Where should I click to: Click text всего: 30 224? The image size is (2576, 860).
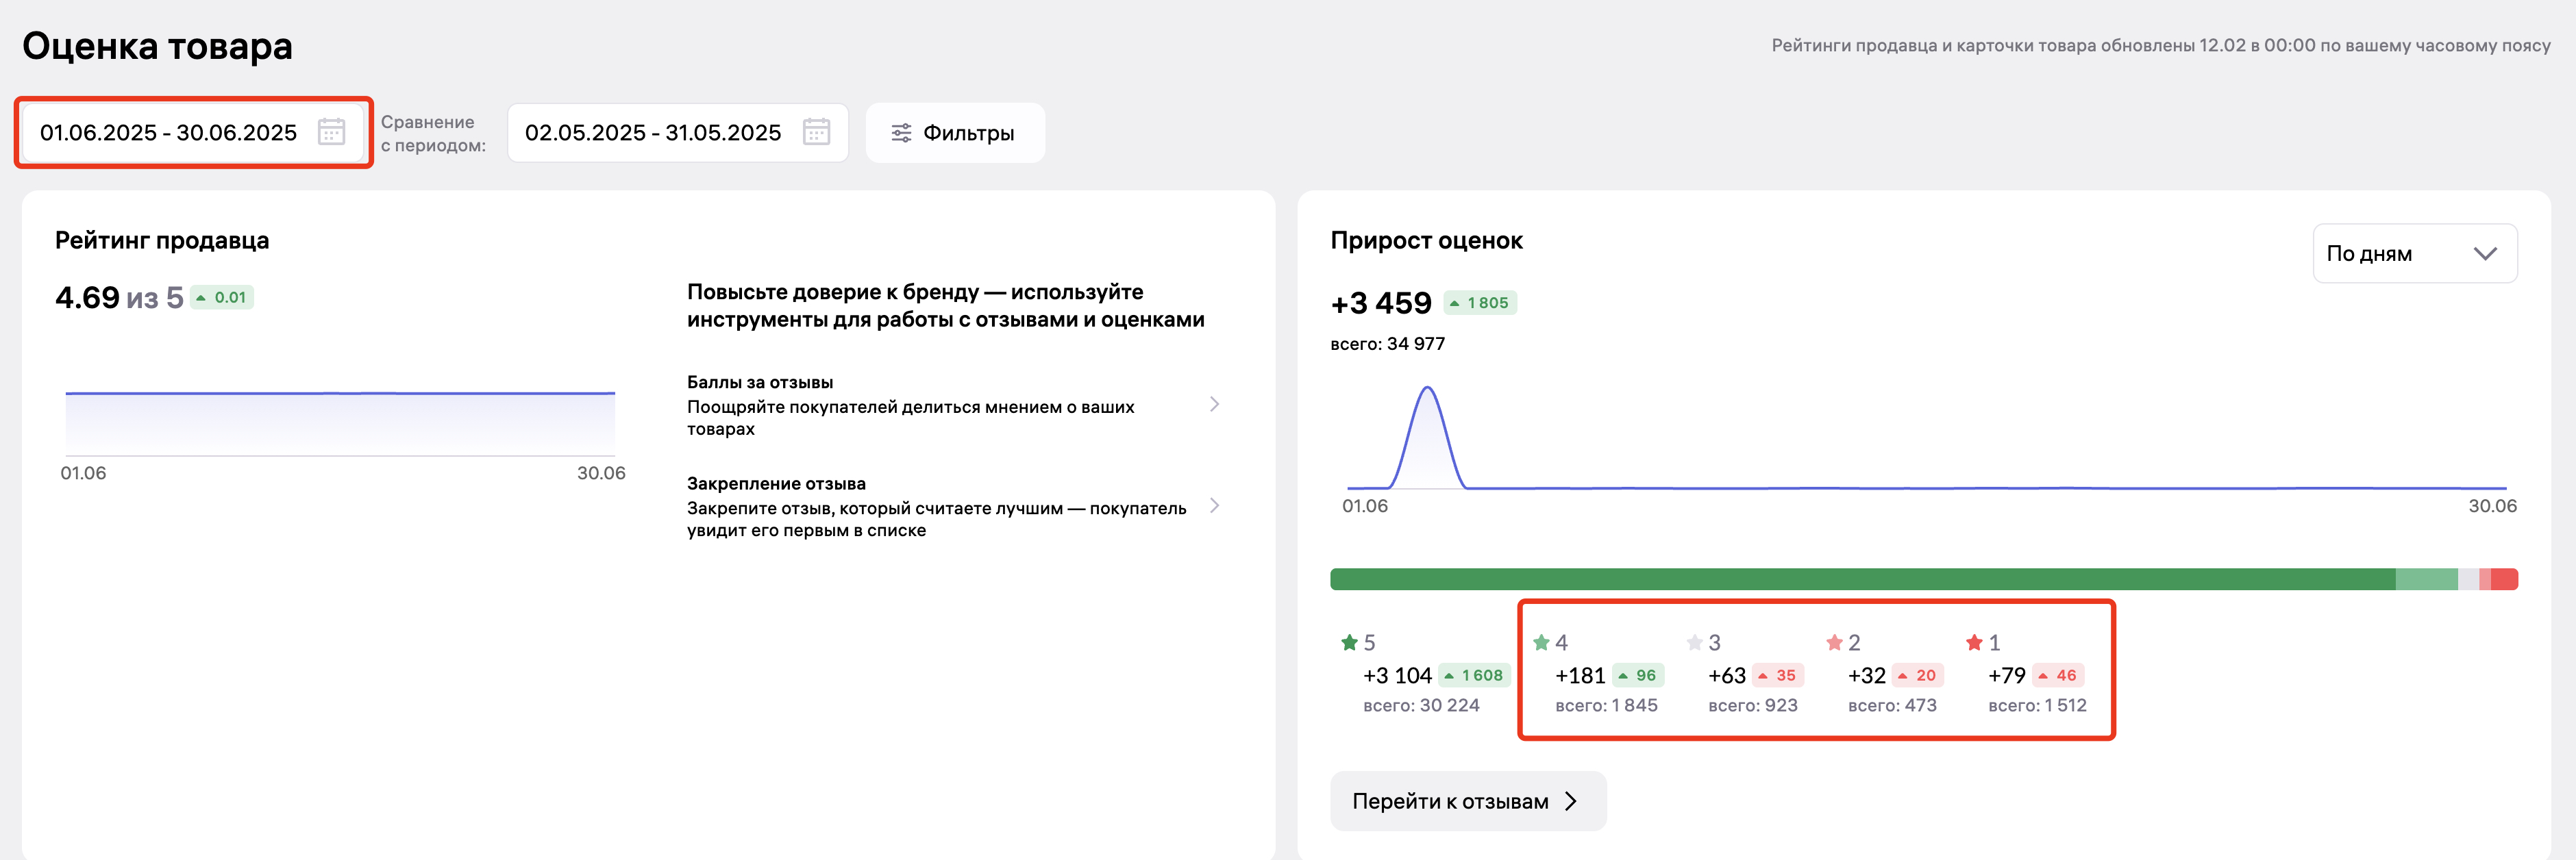pyautogui.click(x=1421, y=705)
